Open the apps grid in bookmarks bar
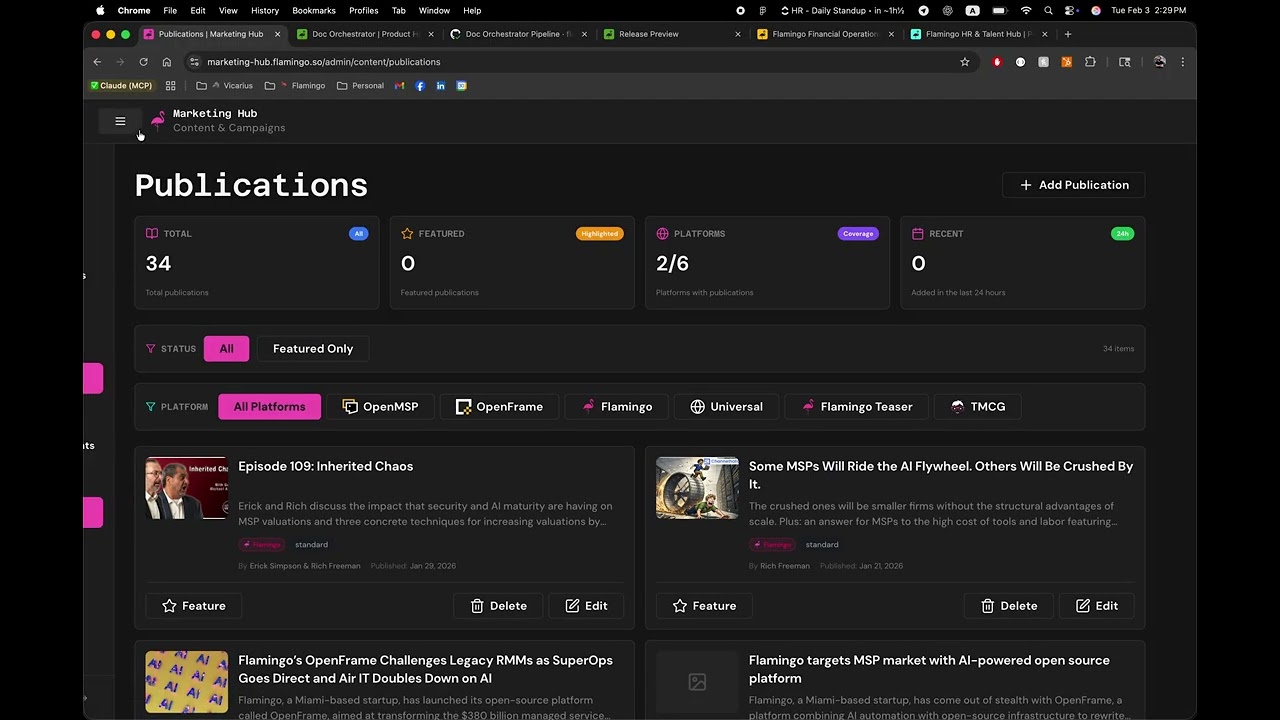Viewport: 1280px width, 720px height. pyautogui.click(x=171, y=86)
